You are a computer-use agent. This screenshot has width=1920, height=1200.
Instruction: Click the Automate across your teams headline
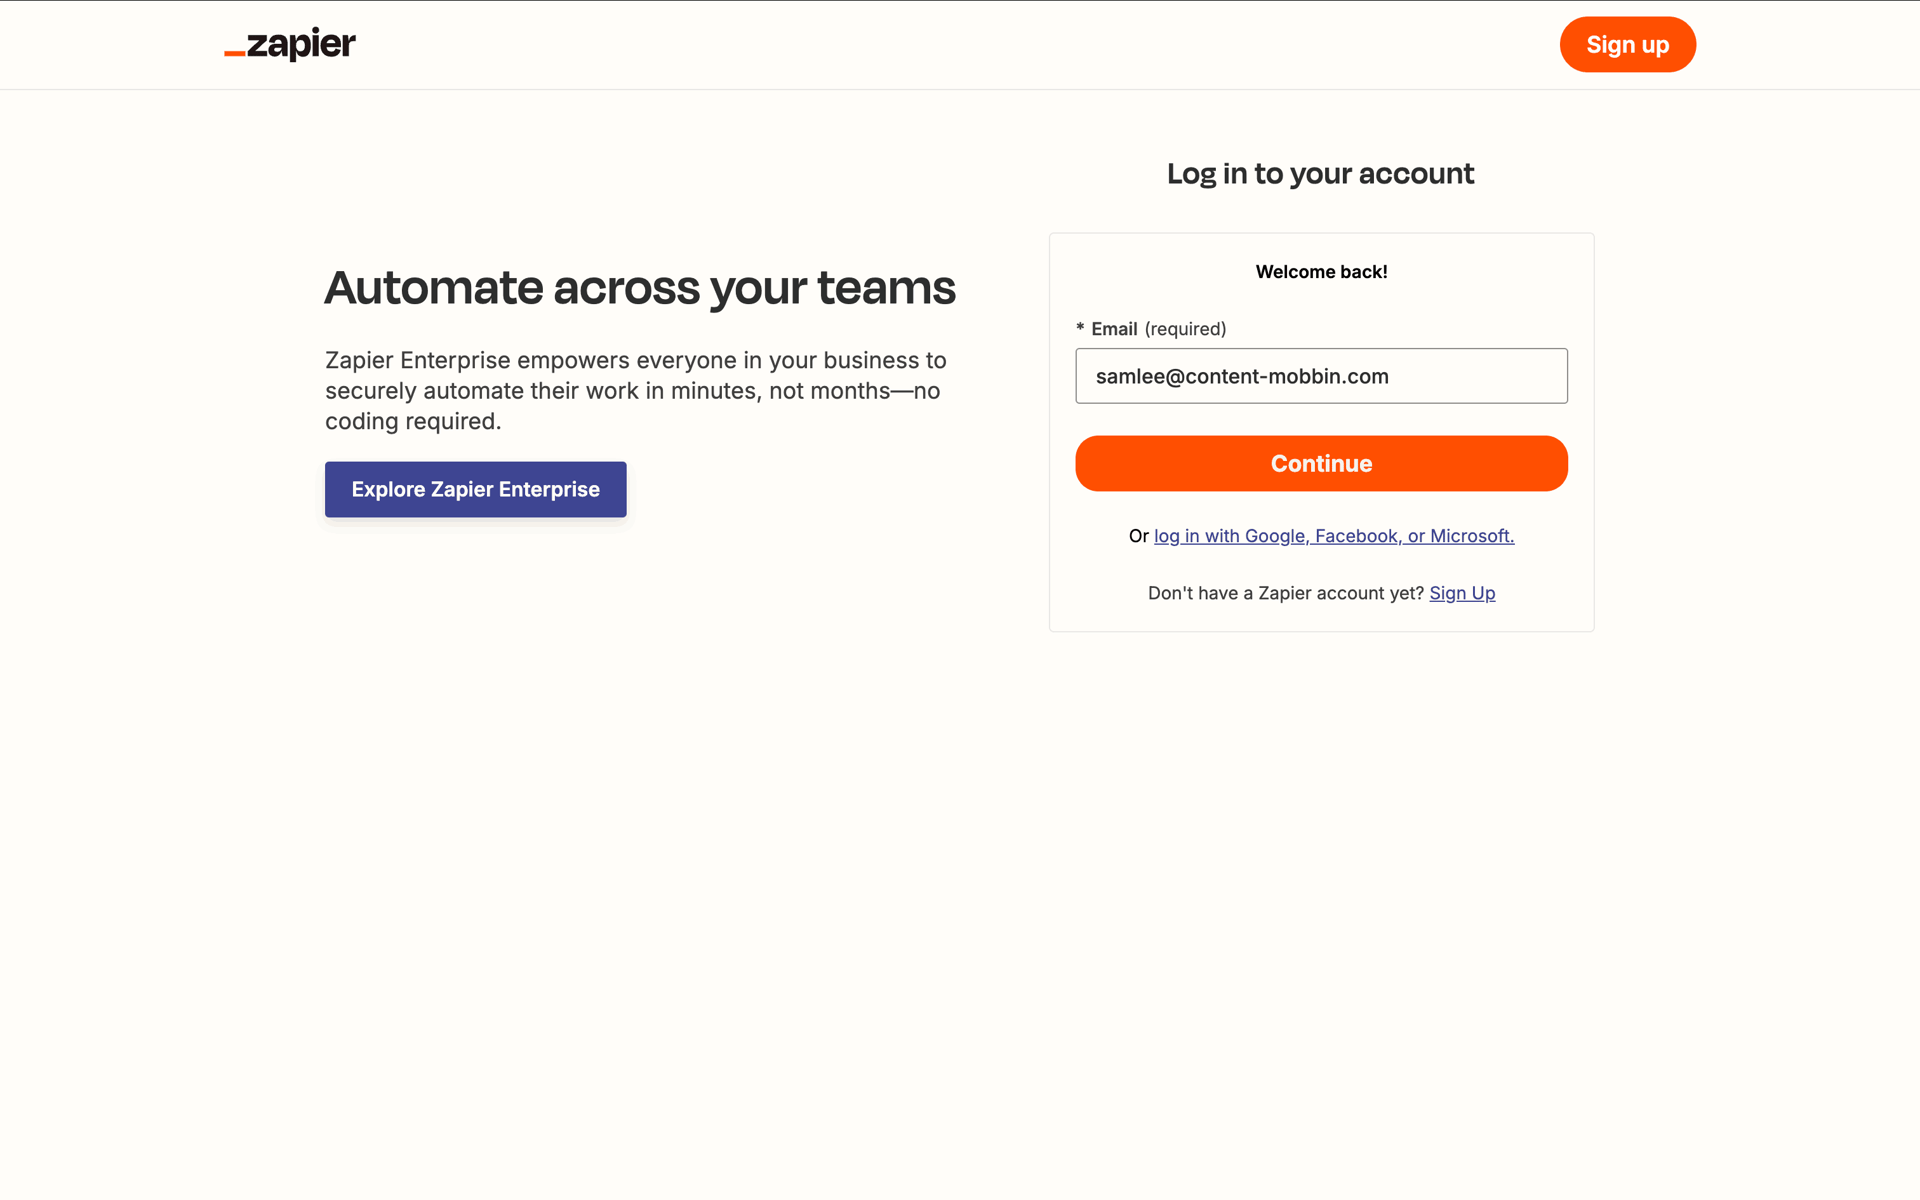pyautogui.click(x=640, y=288)
